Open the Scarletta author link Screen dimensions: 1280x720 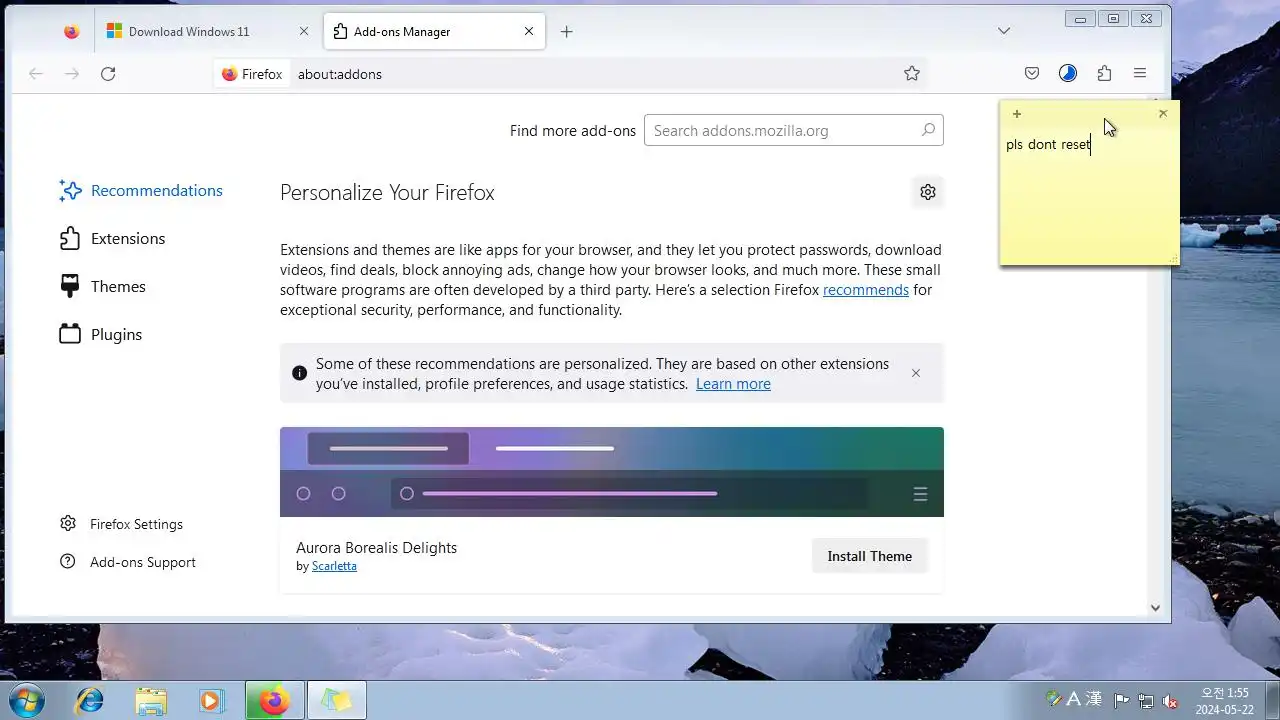(x=334, y=566)
